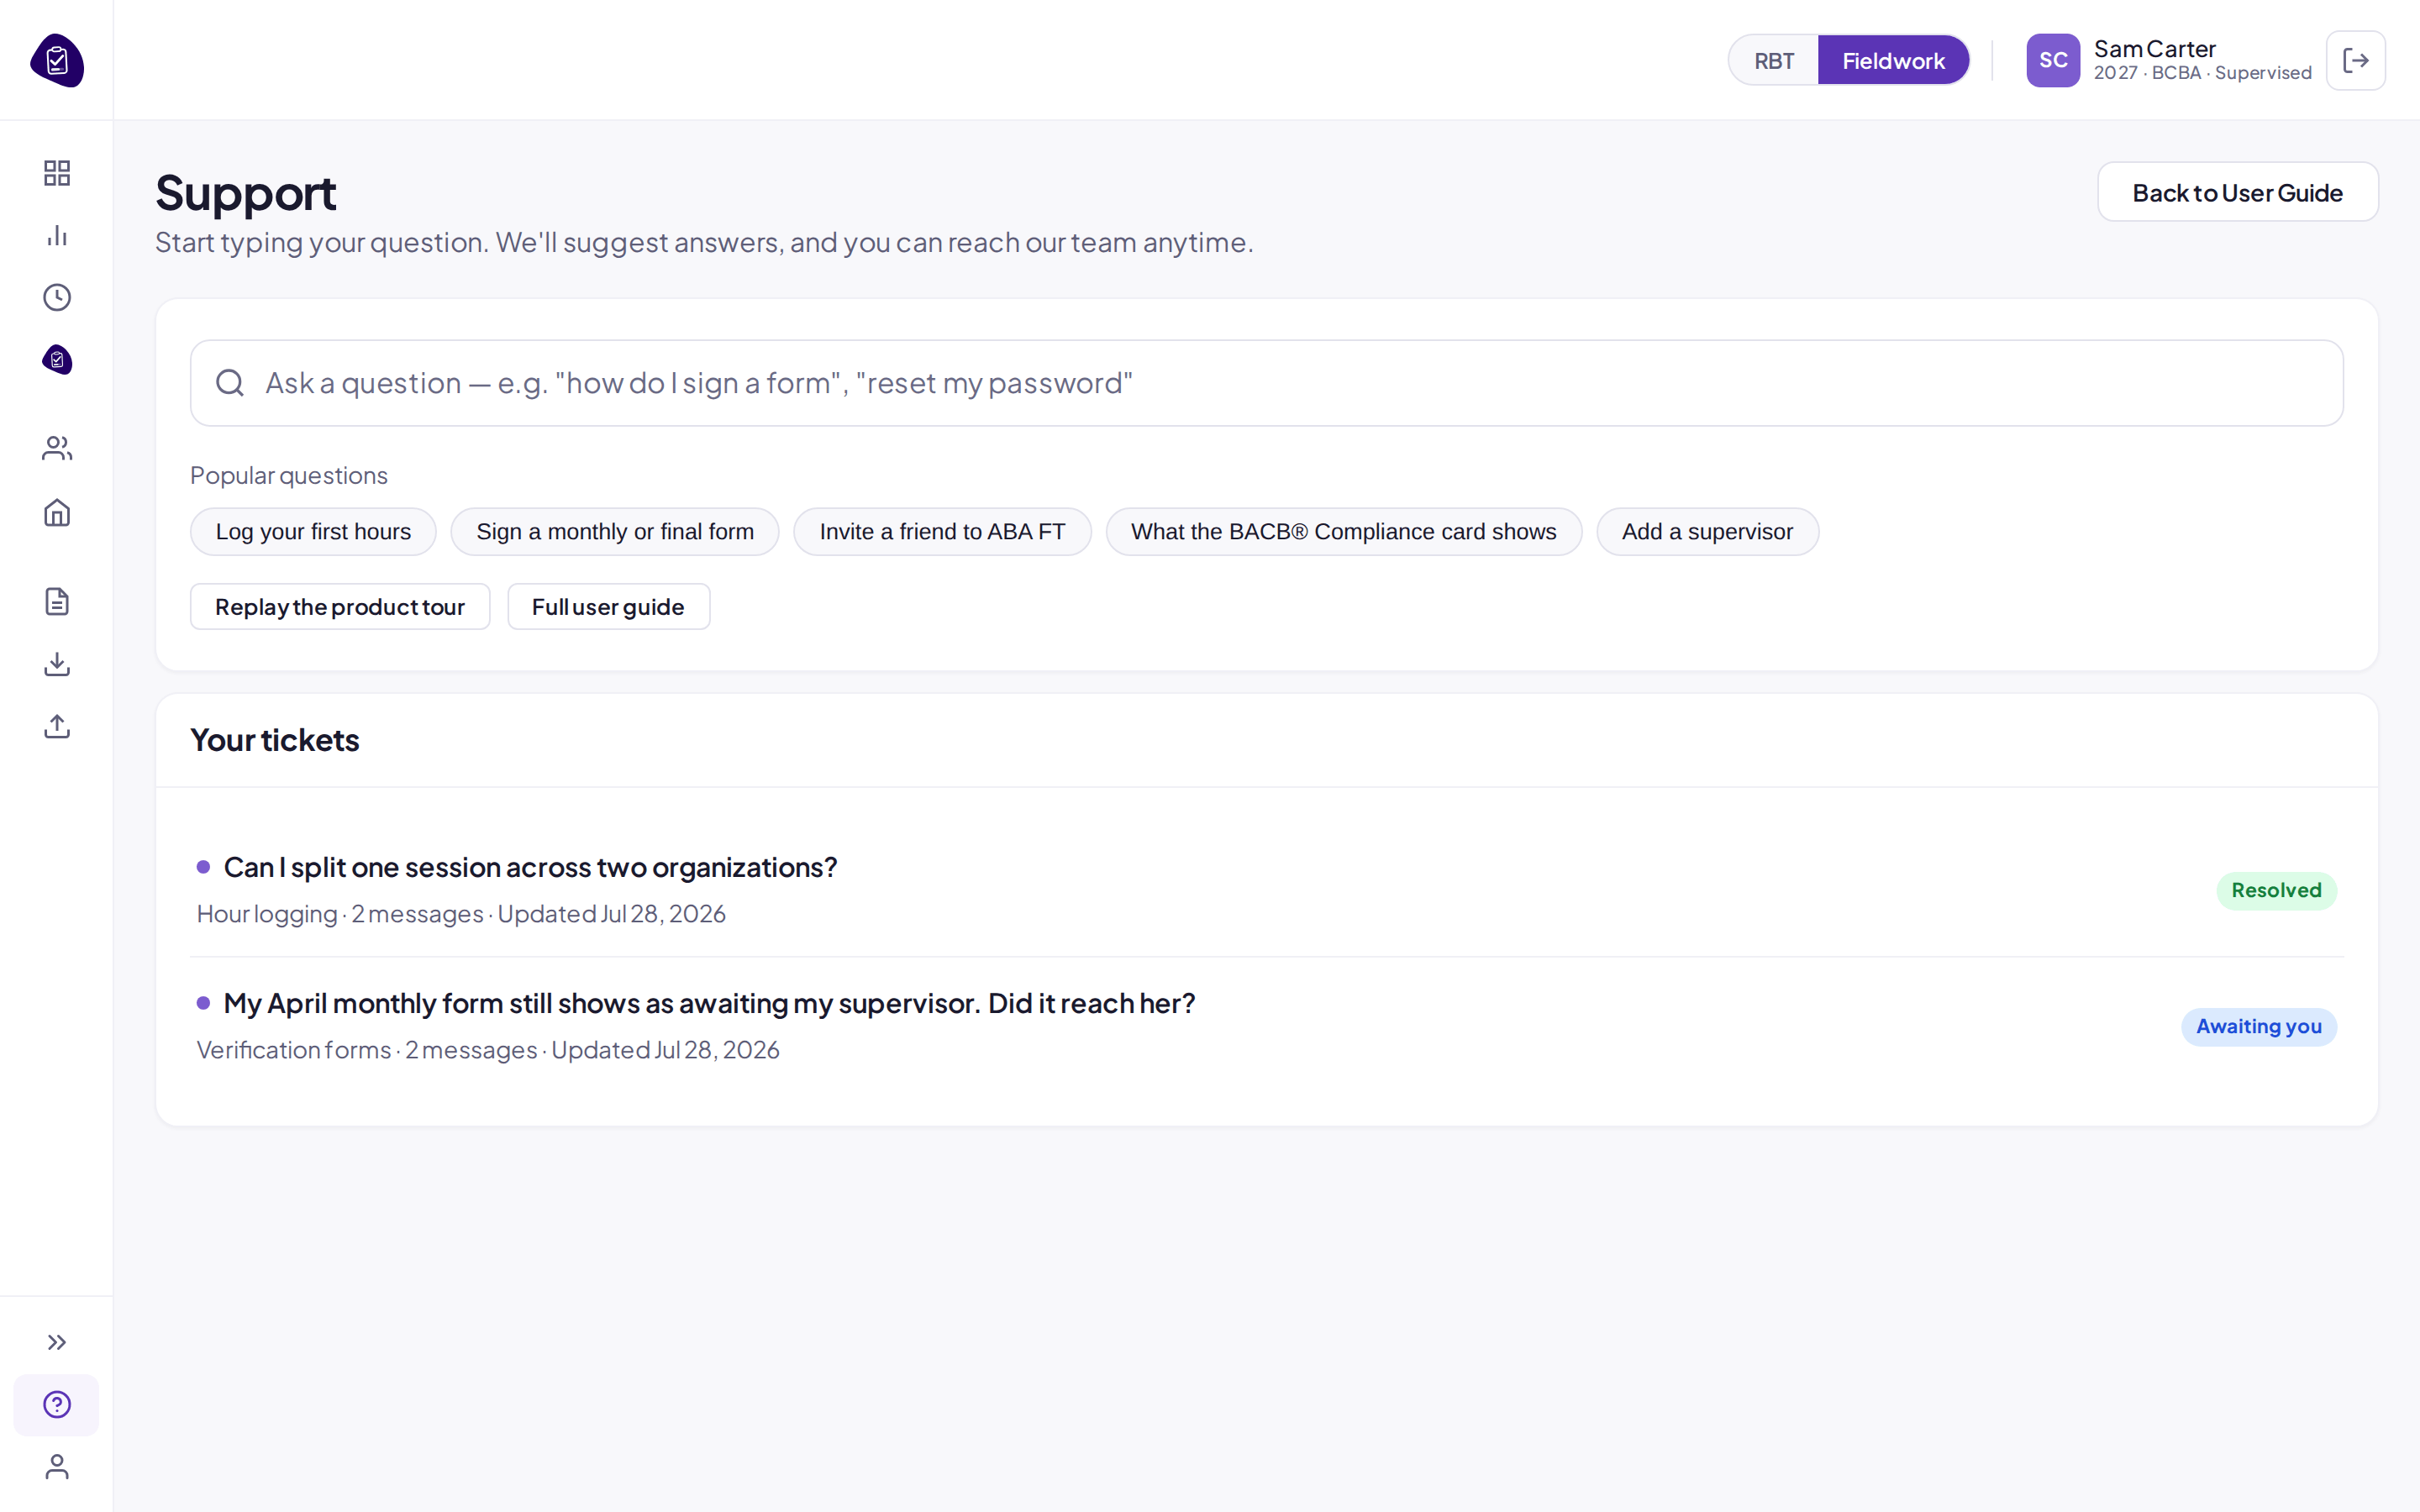Screen dimensions: 2420x1512
Task: Click the Awaiting you status badge
Action: pos(2258,1027)
